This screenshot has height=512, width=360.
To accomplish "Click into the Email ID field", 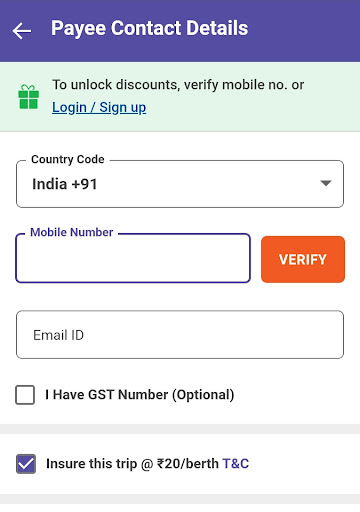I will 180,335.
